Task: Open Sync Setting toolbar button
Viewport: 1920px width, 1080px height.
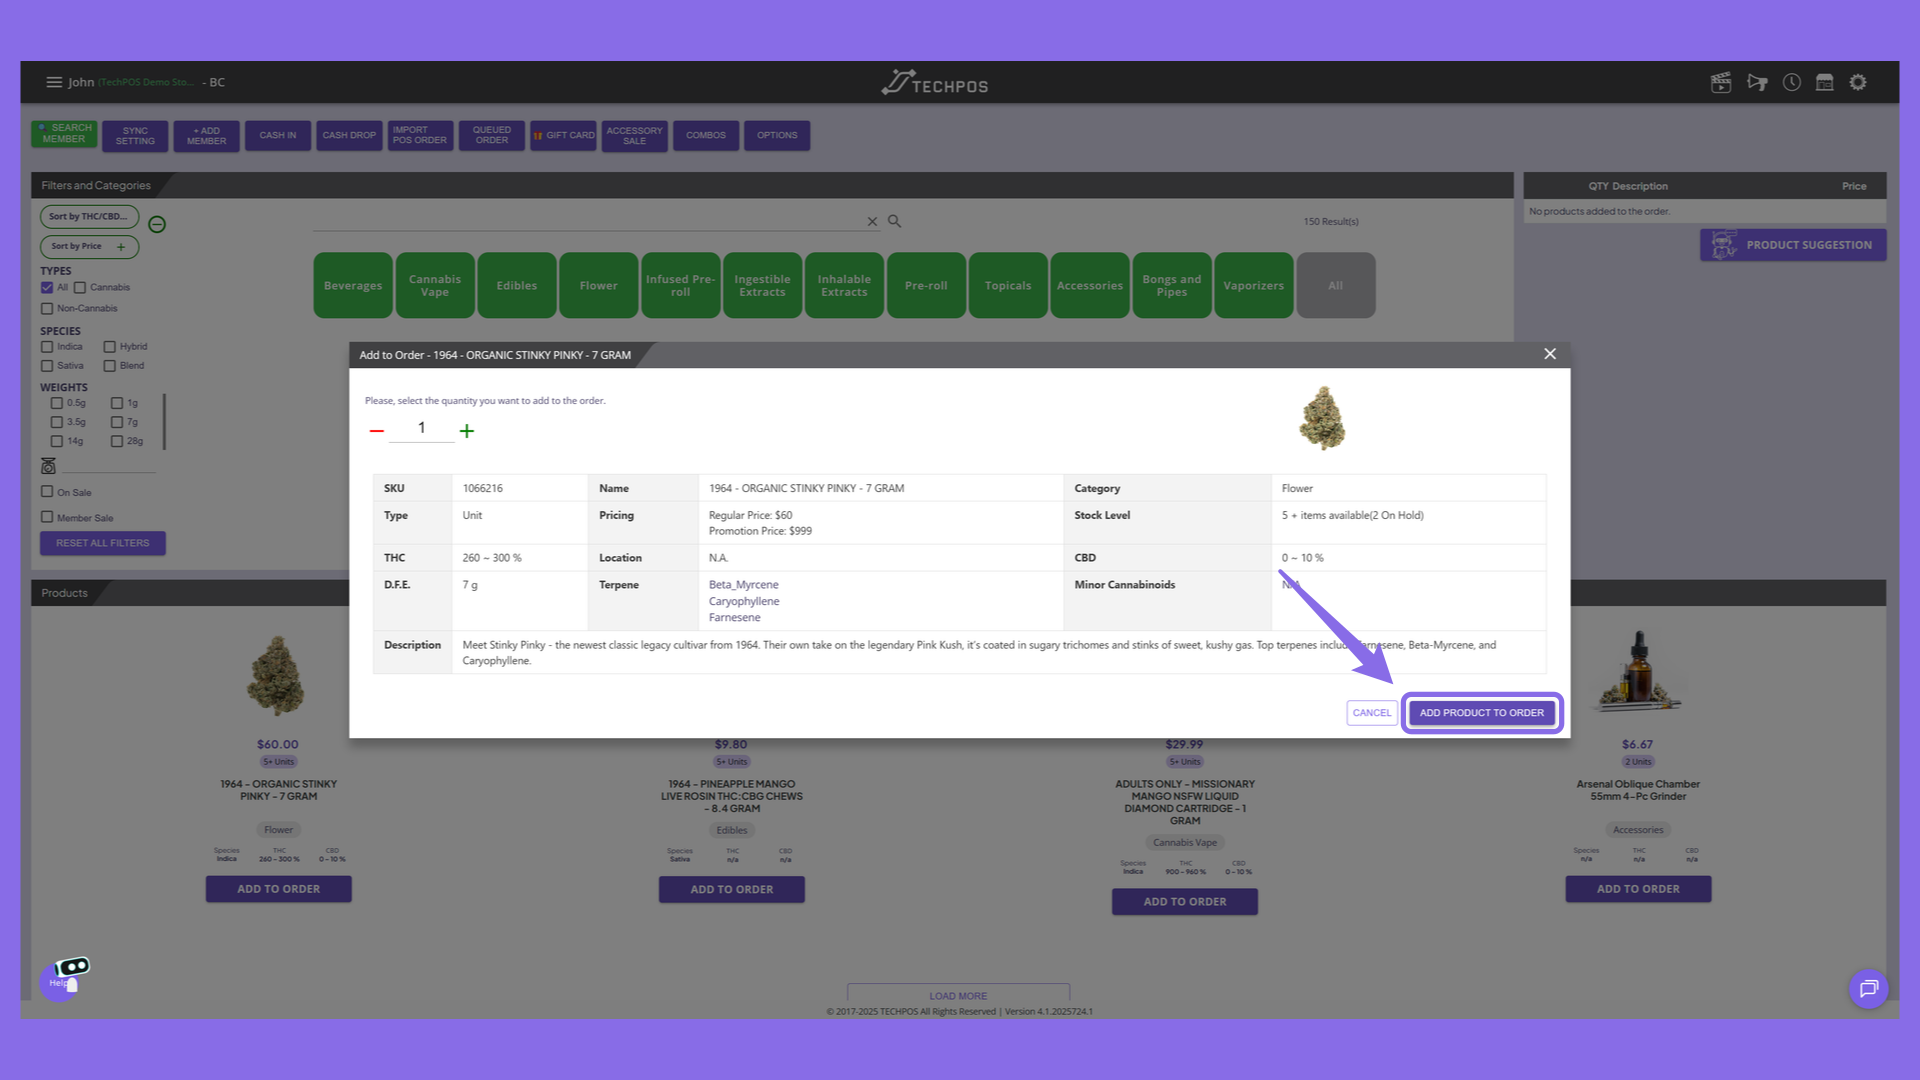Action: click(135, 136)
